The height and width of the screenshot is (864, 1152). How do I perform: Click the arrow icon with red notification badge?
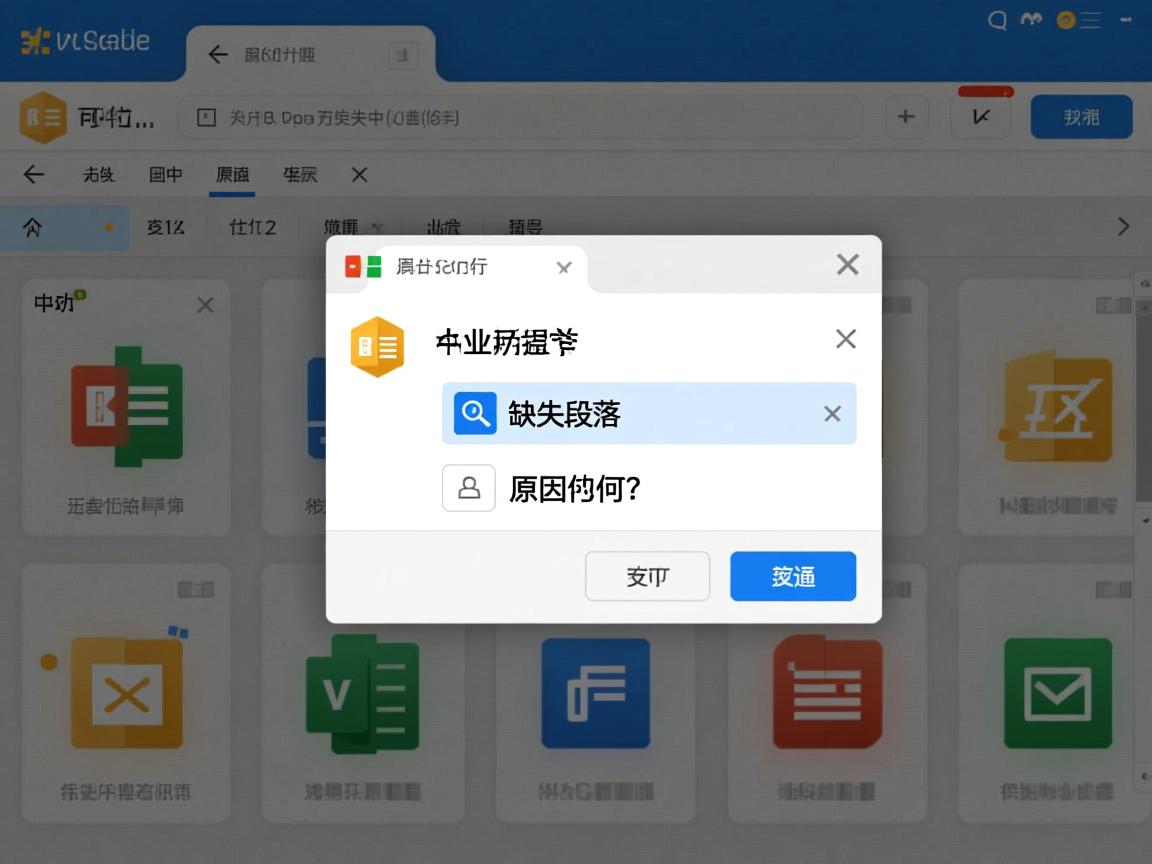point(982,116)
